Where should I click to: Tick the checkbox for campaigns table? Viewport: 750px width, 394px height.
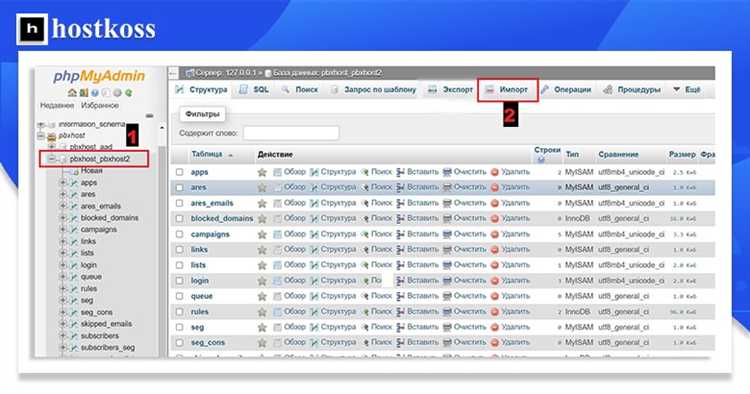179,234
